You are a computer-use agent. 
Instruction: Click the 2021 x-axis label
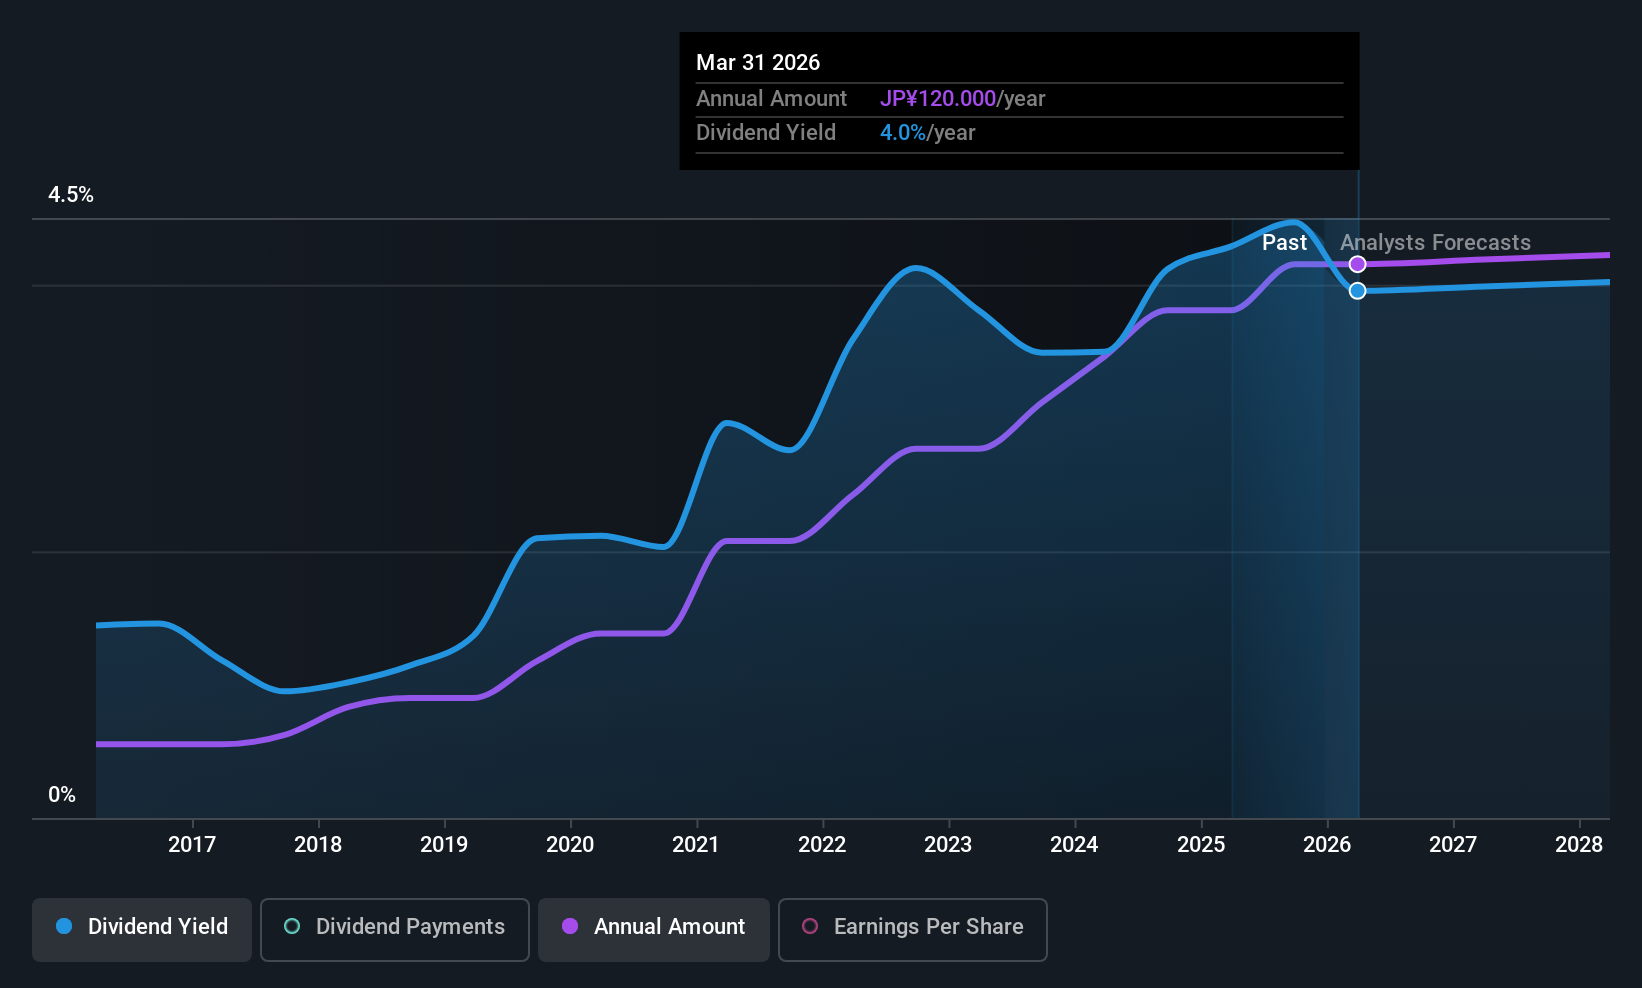coord(696,845)
